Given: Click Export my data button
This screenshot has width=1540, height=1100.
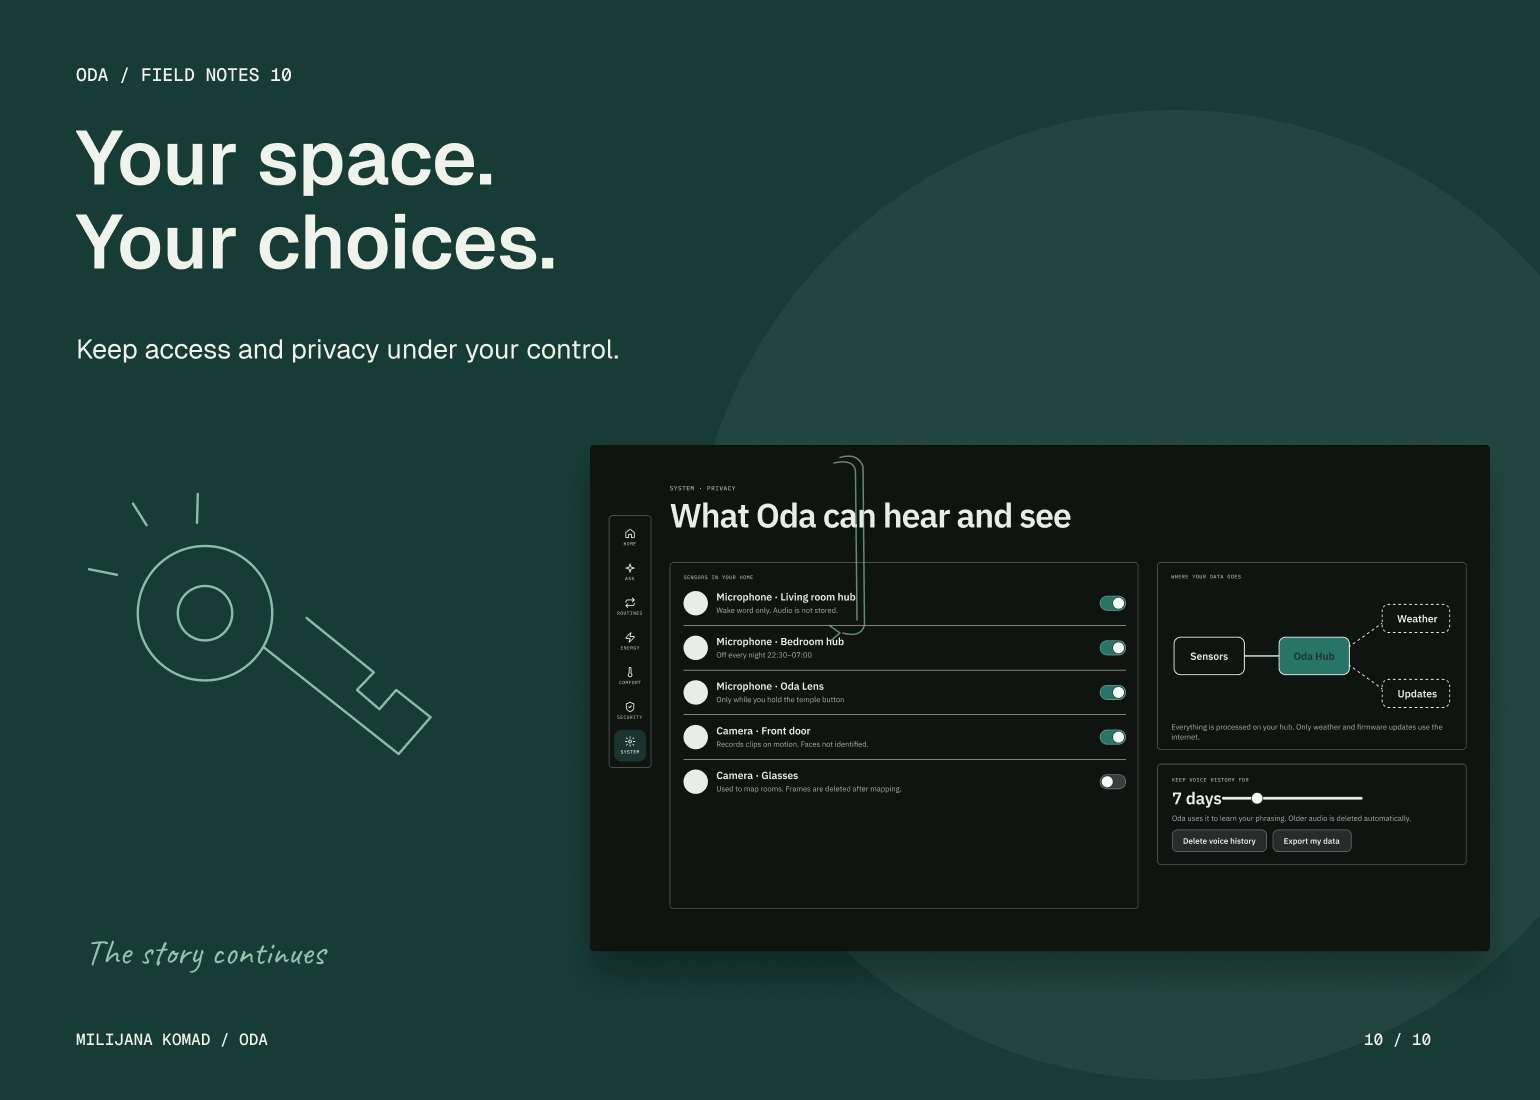Looking at the screenshot, I should pos(1311,841).
